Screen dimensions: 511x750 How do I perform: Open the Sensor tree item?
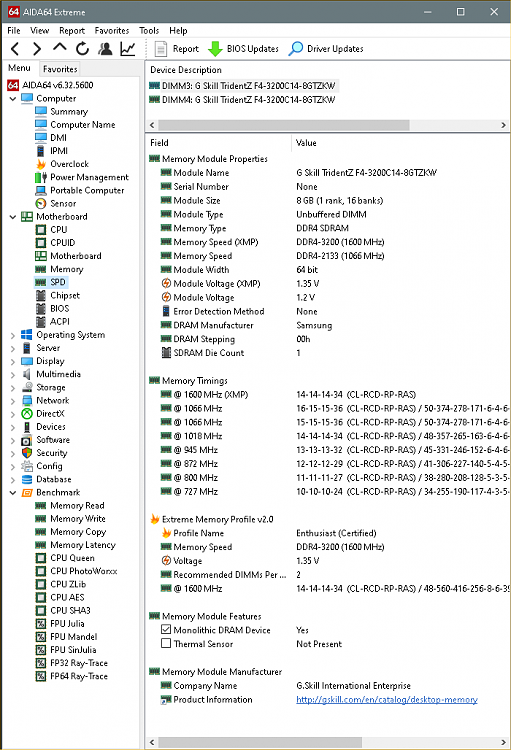56,203
